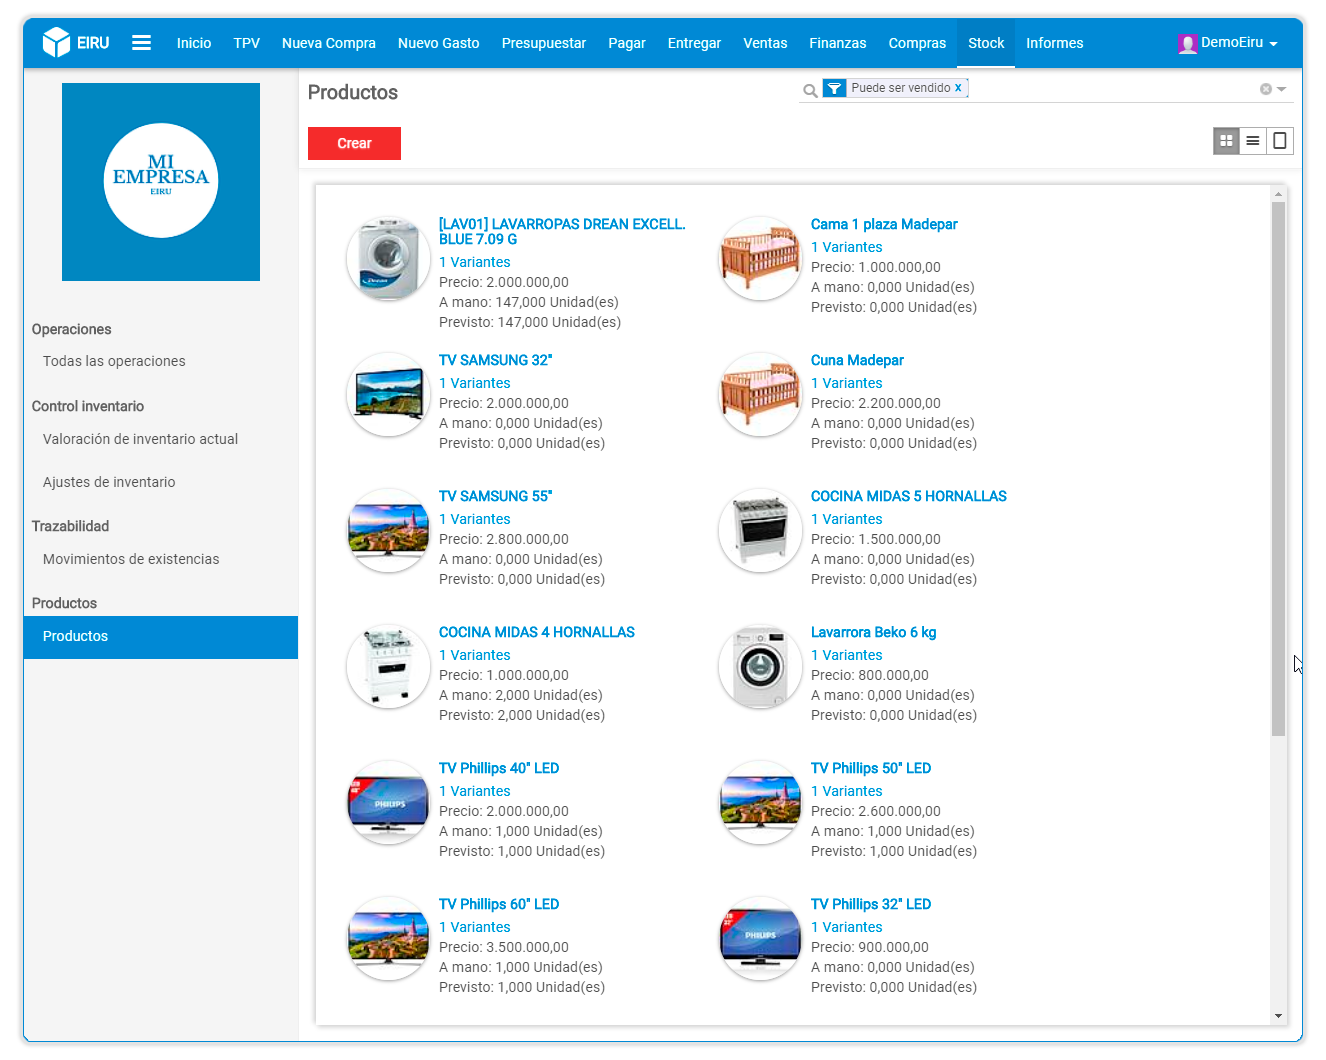Click the Mi Empresa company logo
The image size is (1326, 1060).
tap(161, 182)
